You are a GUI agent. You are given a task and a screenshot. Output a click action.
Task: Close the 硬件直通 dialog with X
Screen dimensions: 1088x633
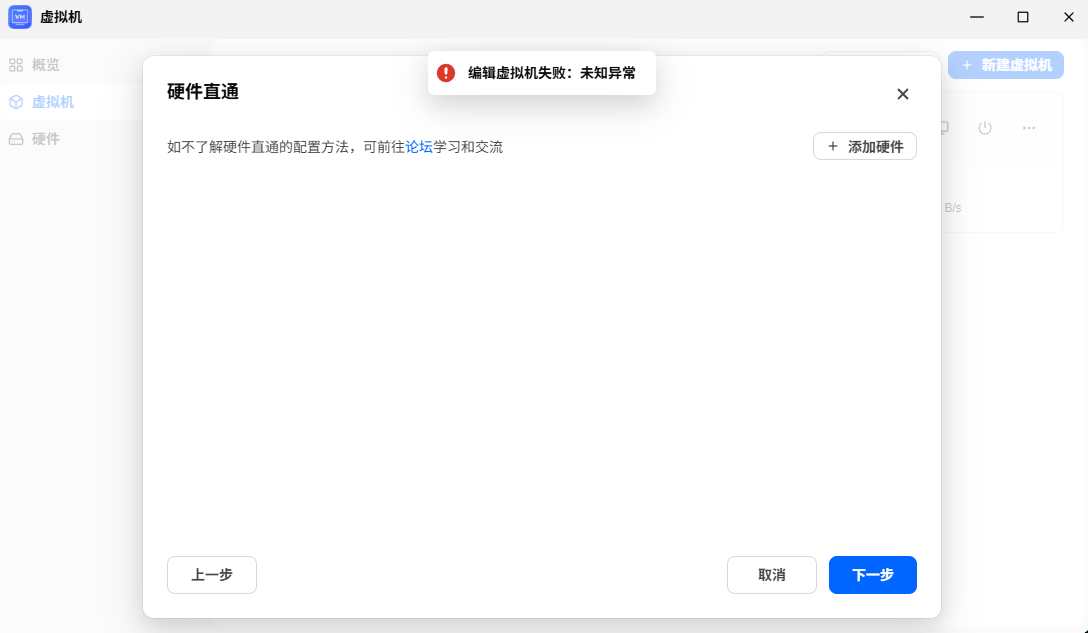point(902,94)
